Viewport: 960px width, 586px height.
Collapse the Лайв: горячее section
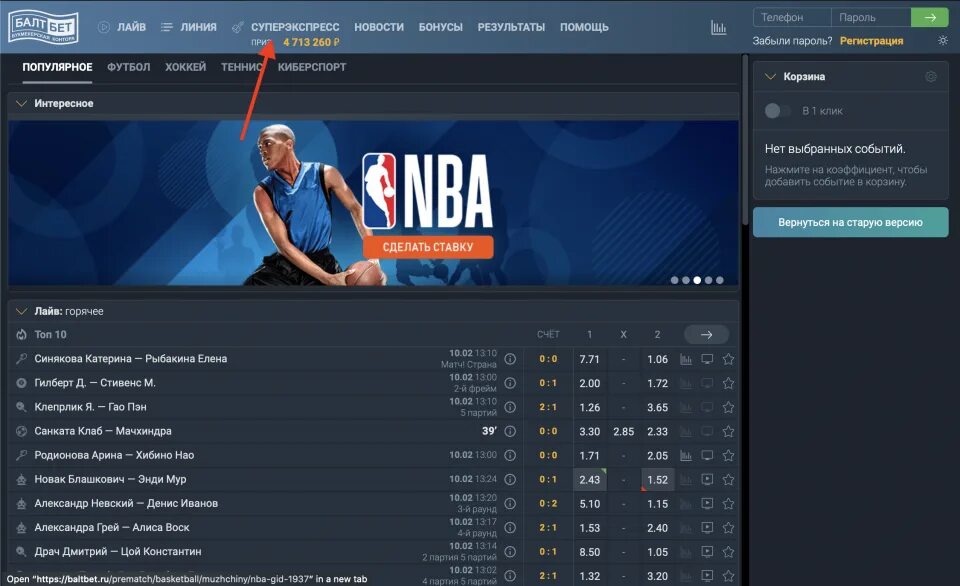(x=21, y=311)
